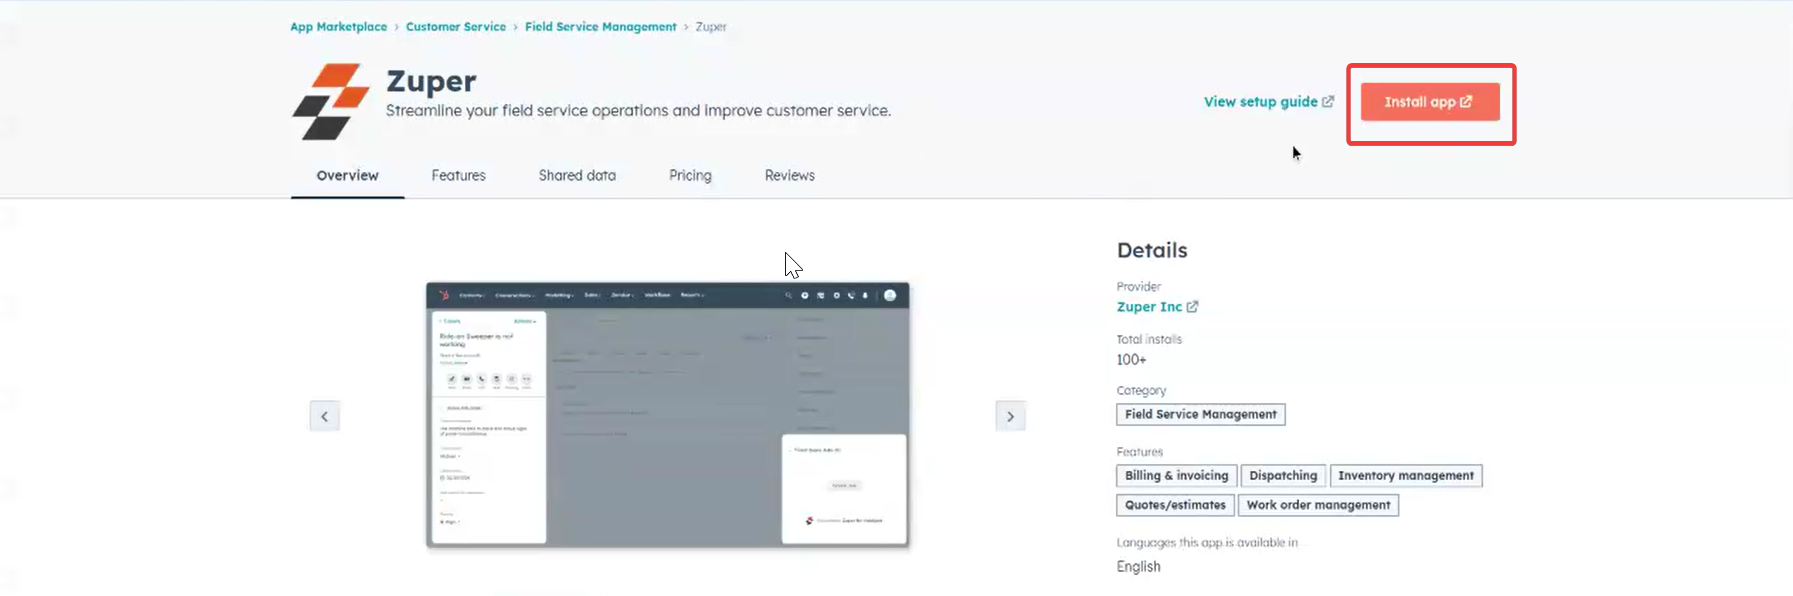The width and height of the screenshot is (1793, 596).
Task: Click the next screenshot arrow
Action: (x=1010, y=416)
